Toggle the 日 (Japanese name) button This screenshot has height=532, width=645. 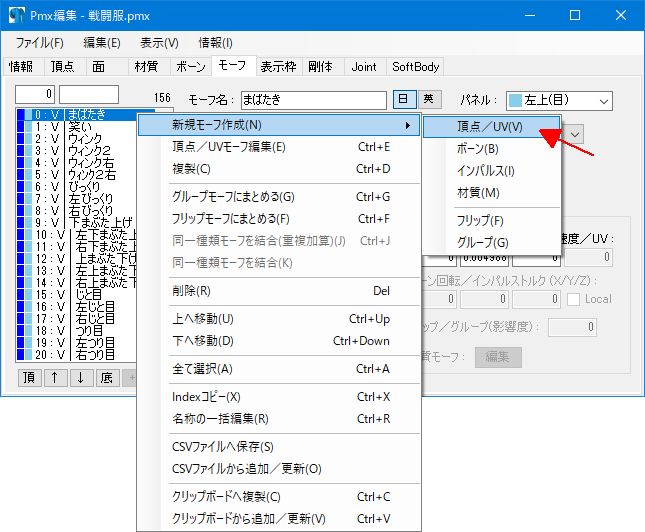pyautogui.click(x=404, y=100)
